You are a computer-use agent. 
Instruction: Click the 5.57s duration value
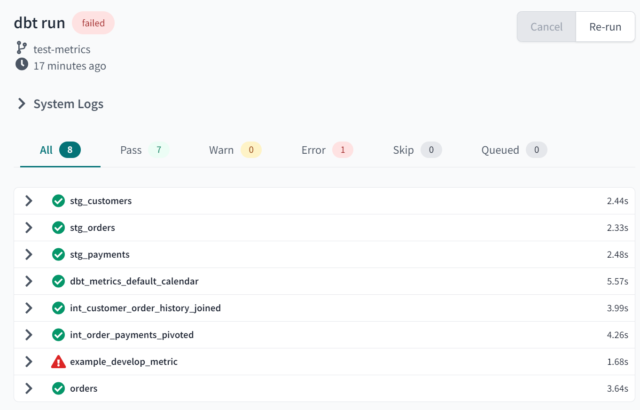[617, 281]
